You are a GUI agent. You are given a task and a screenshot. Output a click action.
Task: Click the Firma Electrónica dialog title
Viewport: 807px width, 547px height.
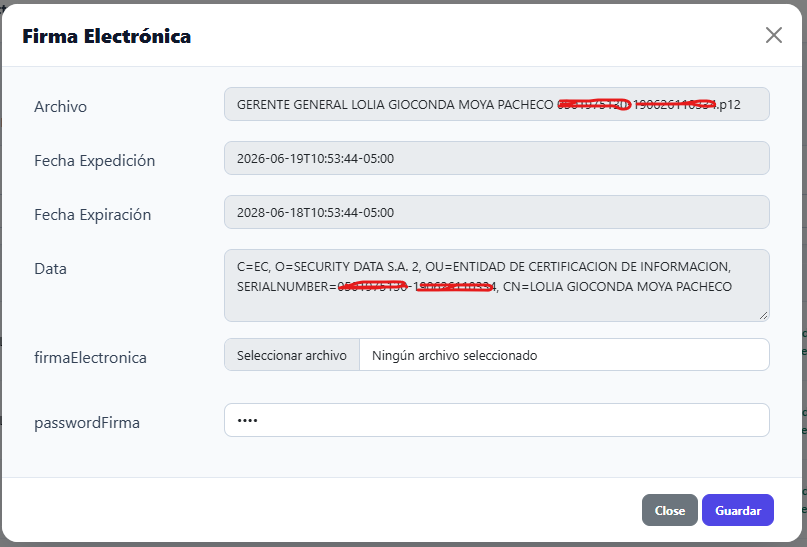(x=107, y=36)
